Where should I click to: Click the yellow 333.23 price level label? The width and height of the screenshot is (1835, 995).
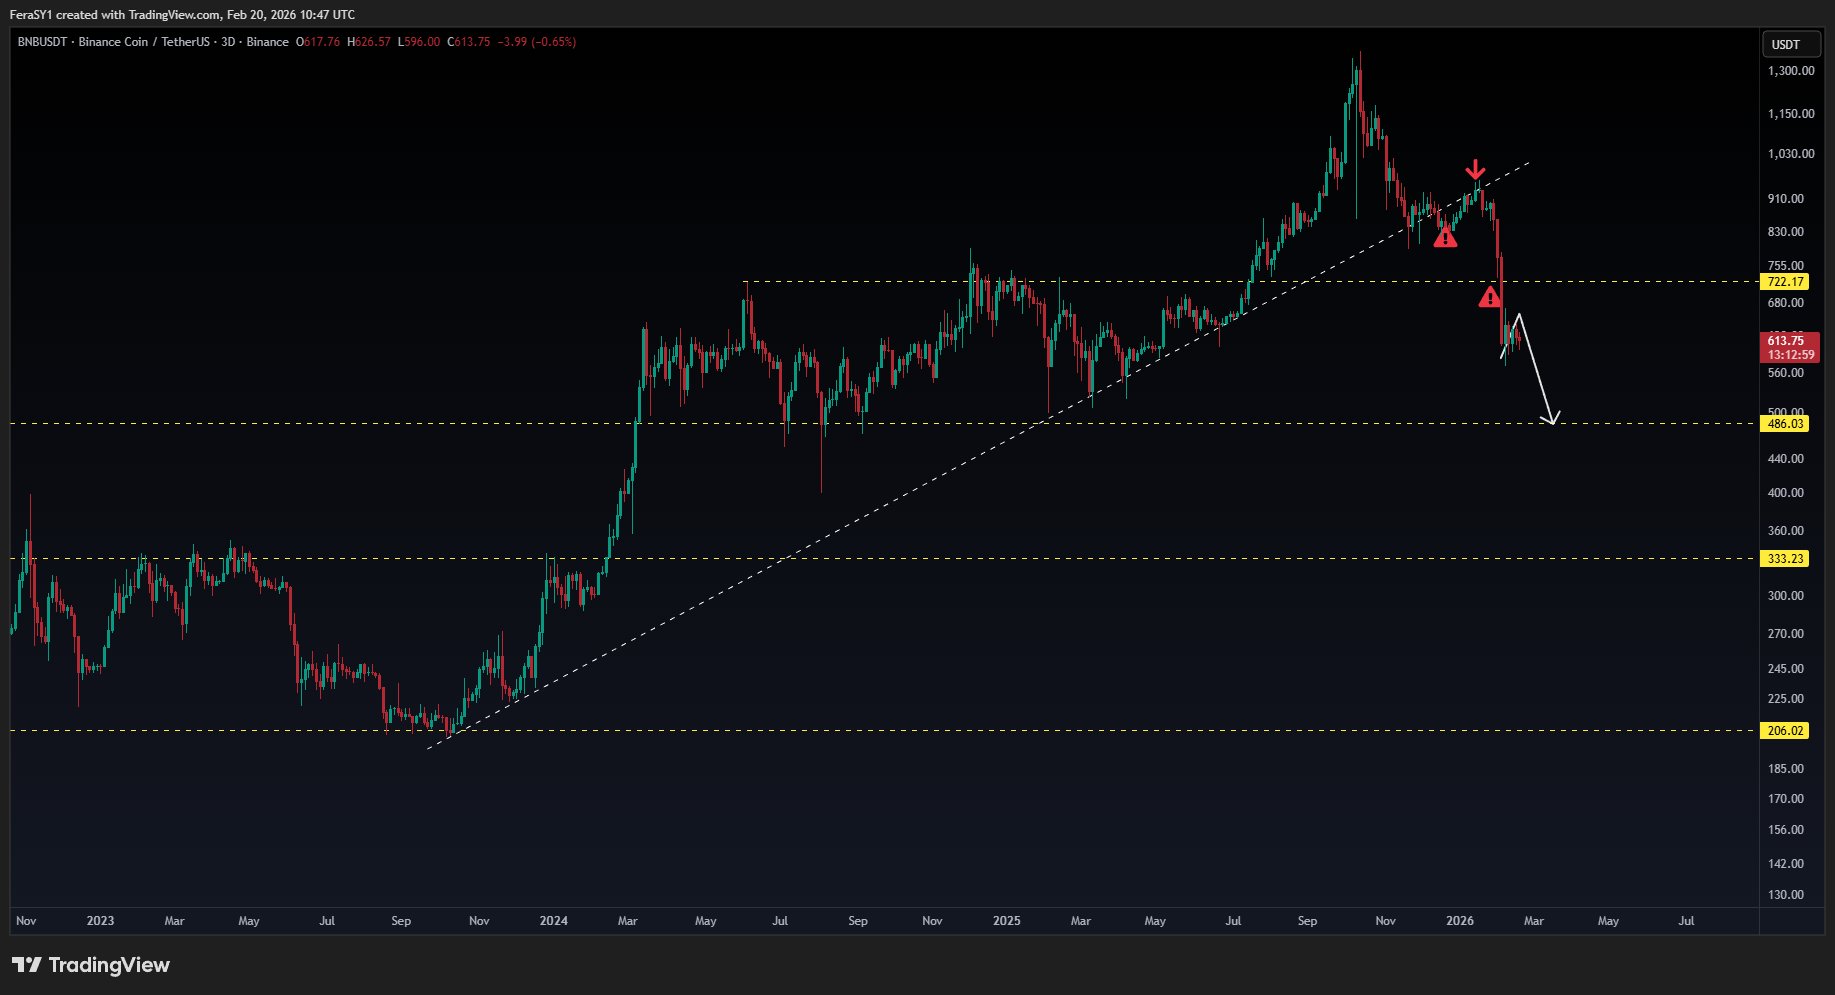coord(1785,559)
